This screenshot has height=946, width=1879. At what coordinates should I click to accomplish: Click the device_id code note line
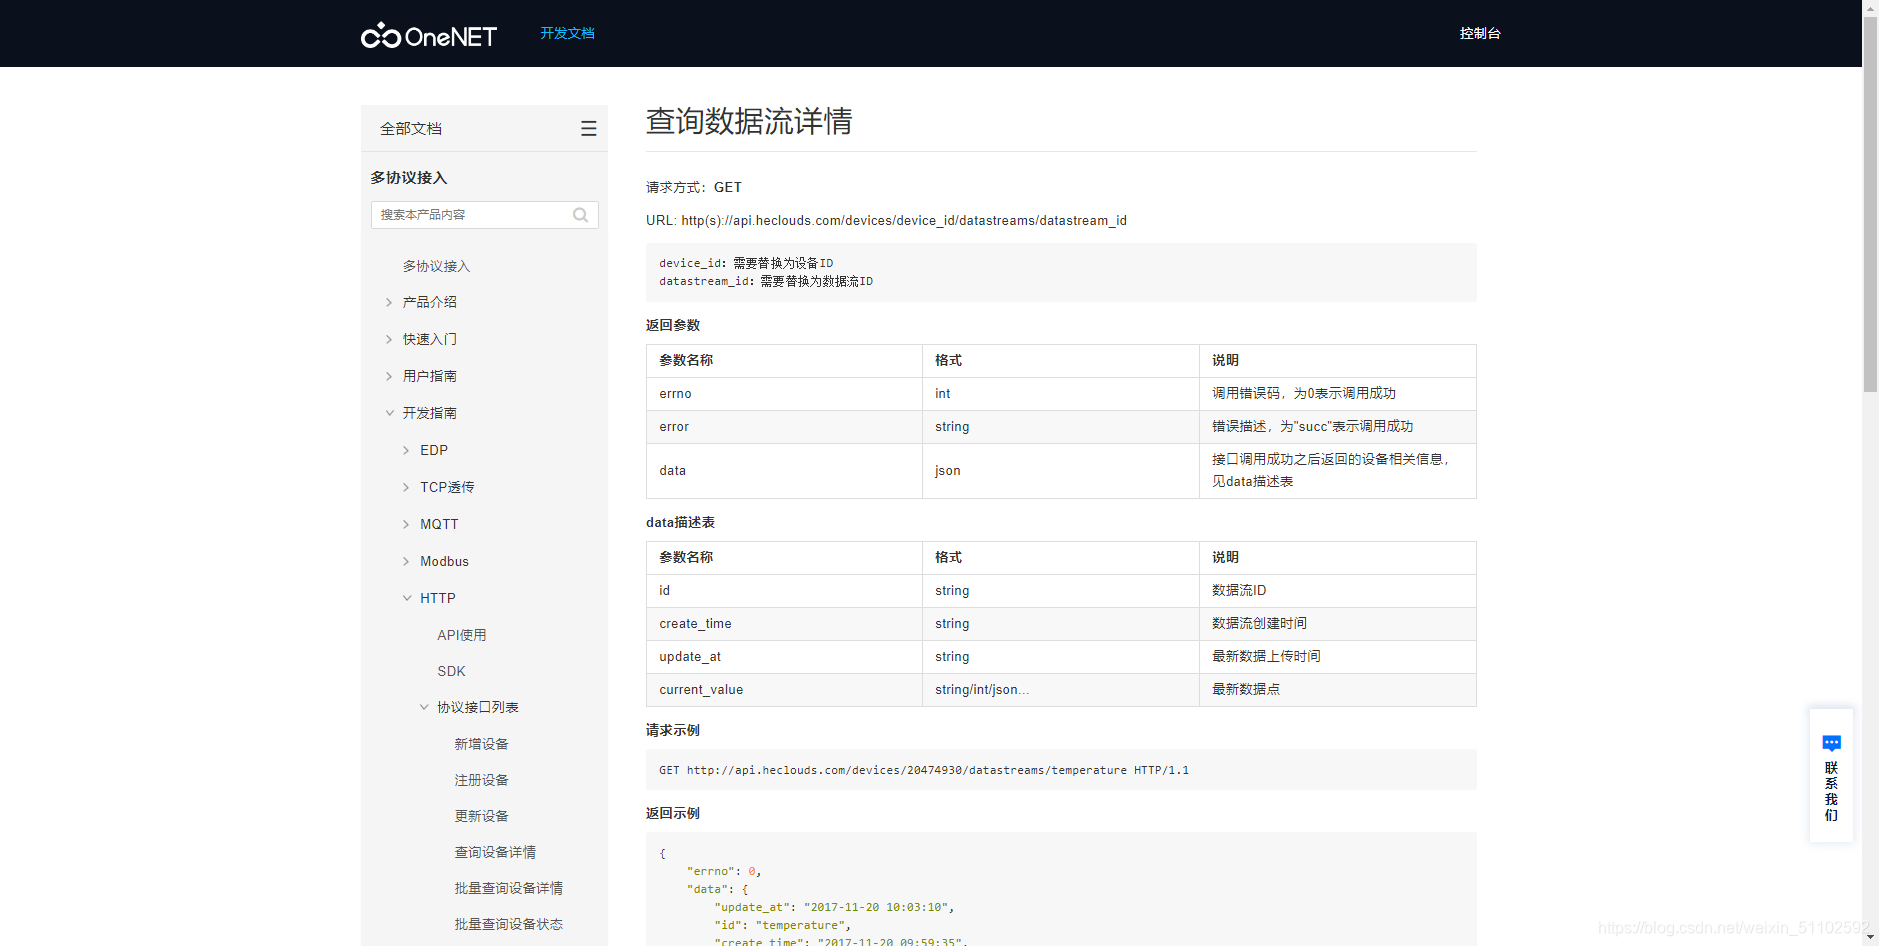pyautogui.click(x=746, y=263)
